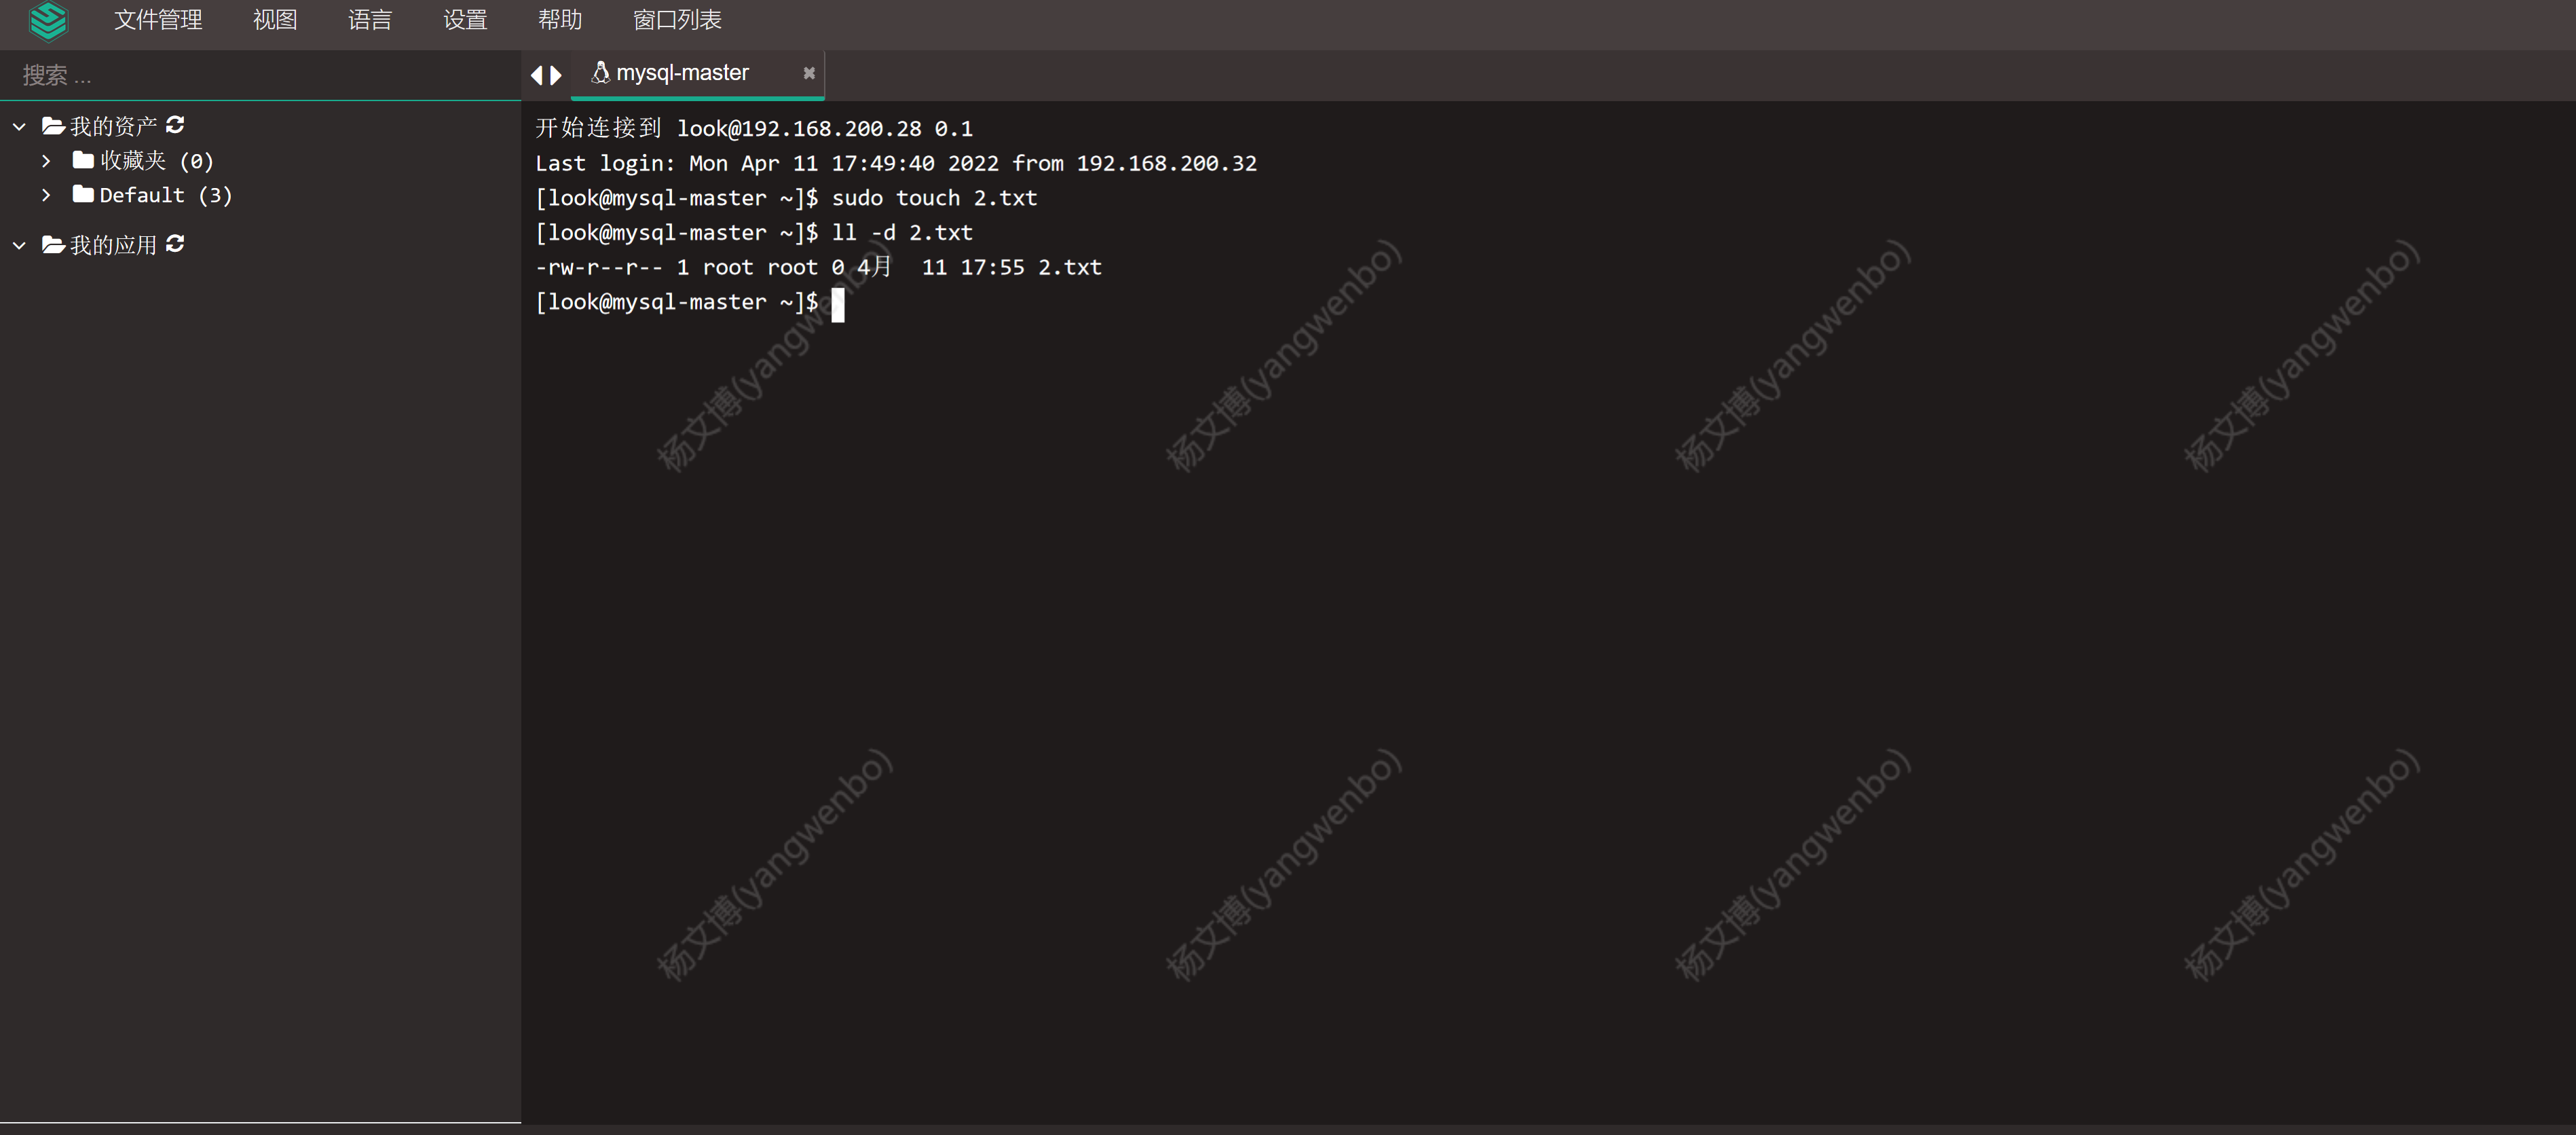
Task: Collapse the 我的应用 tree node
Action: 19,245
